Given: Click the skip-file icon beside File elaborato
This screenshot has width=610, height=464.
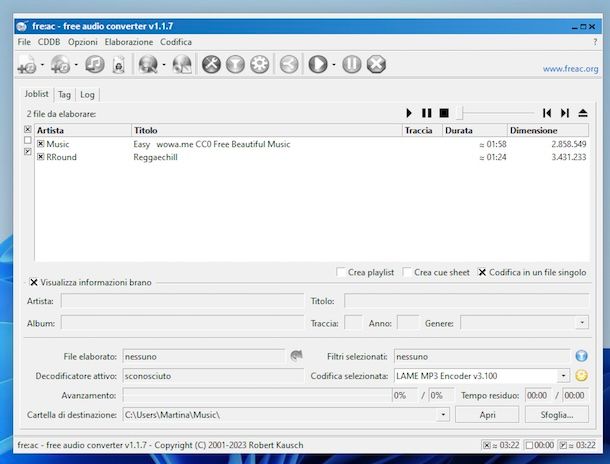Looking at the screenshot, I should [x=296, y=355].
